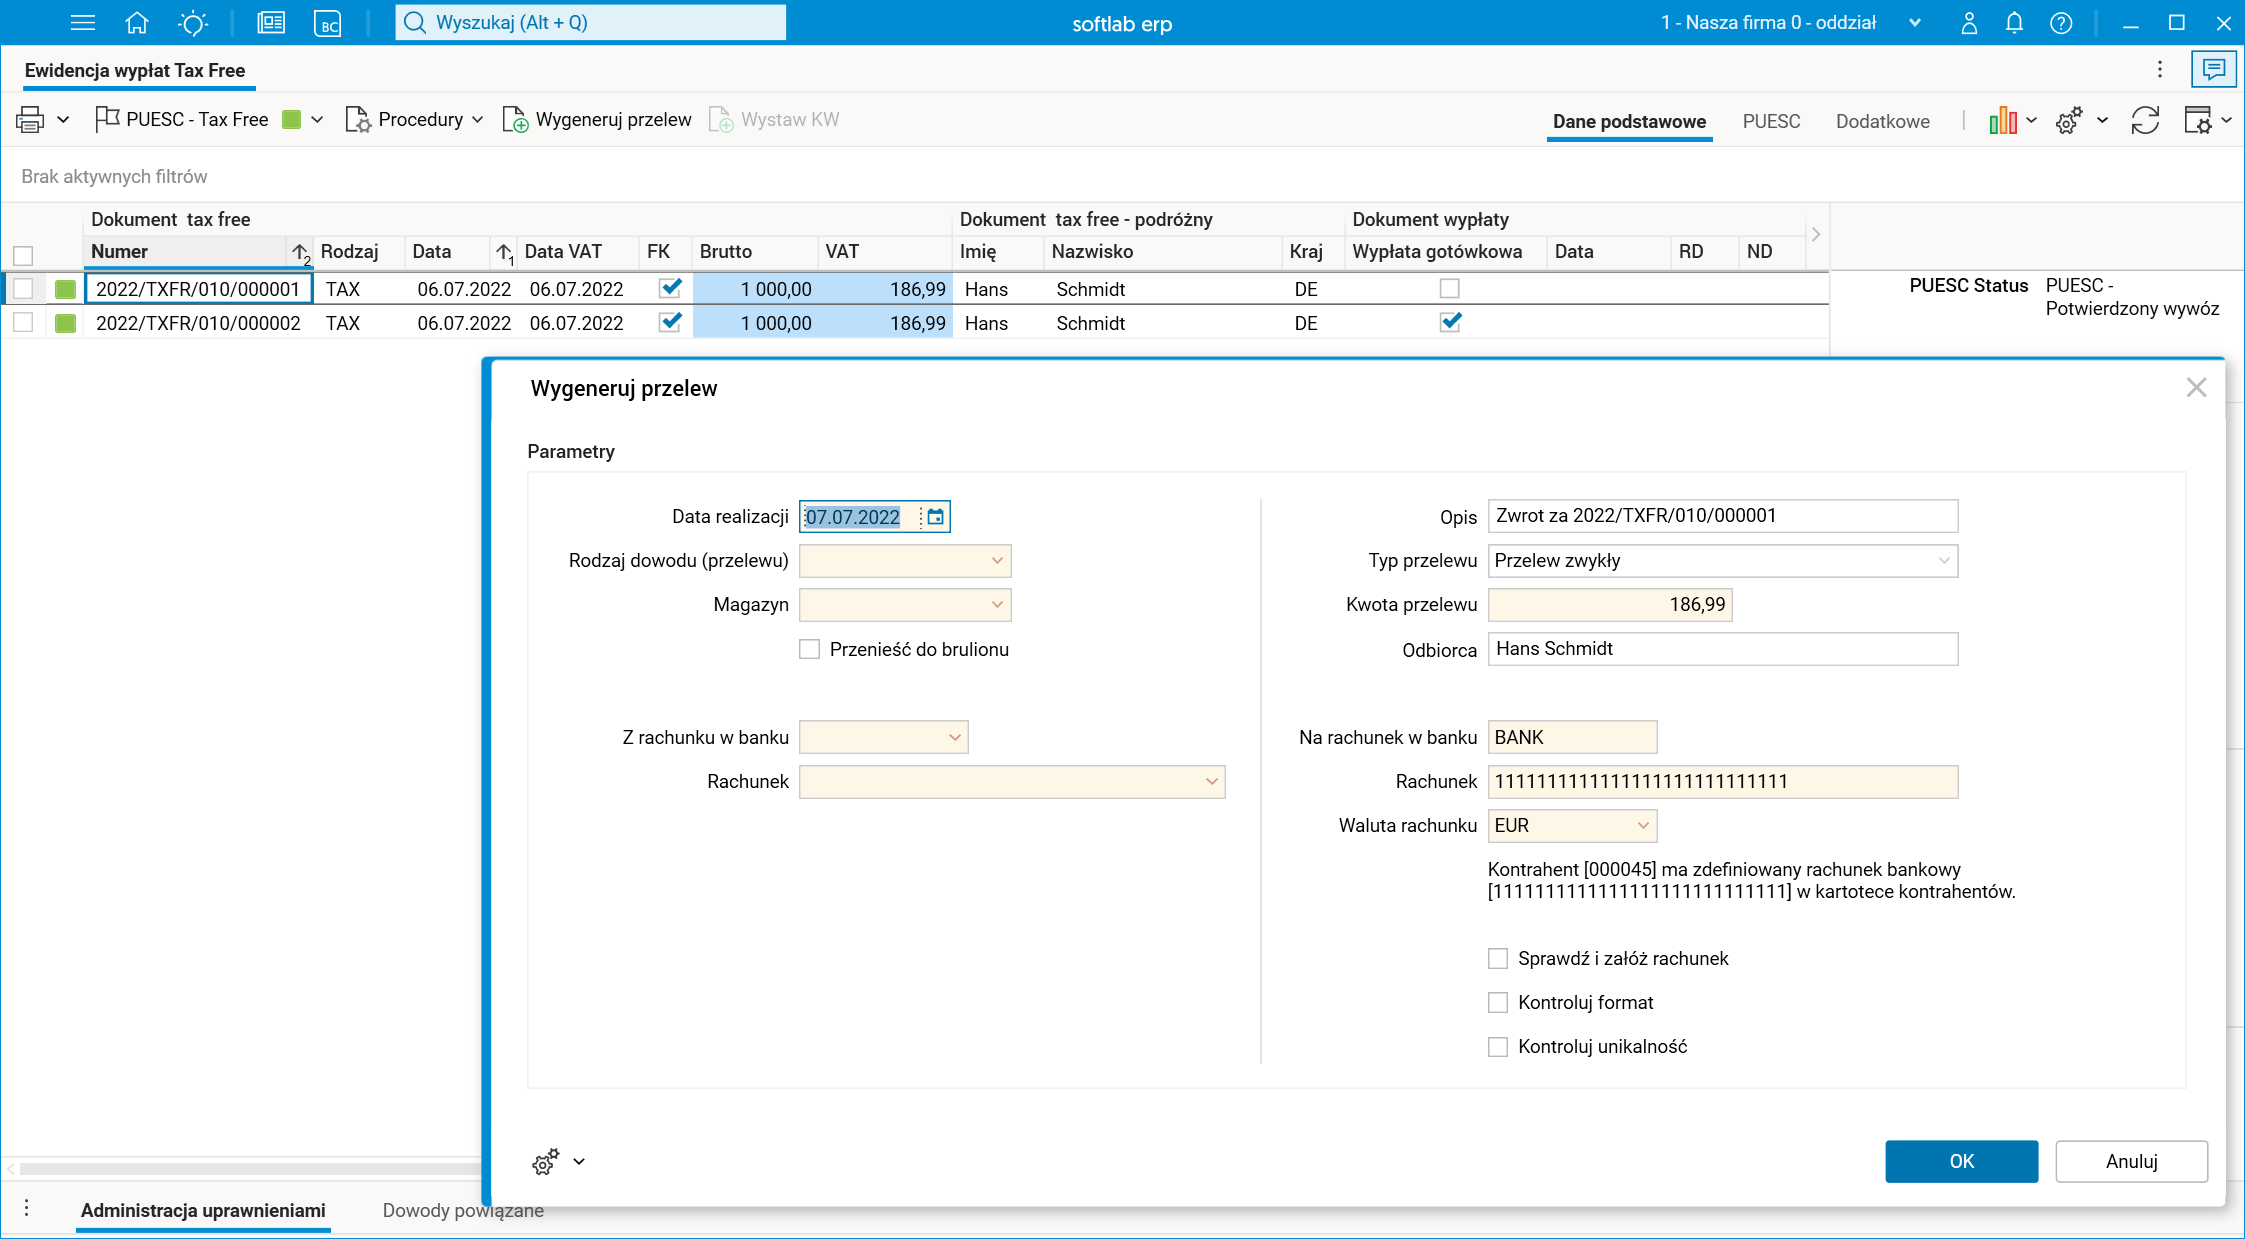Confirm dialog with OK button

(x=1961, y=1161)
